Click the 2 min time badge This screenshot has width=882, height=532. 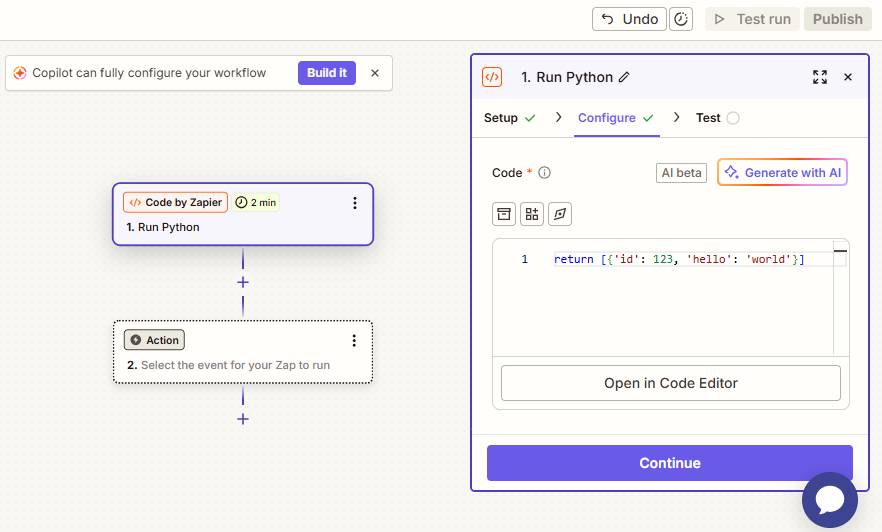pyautogui.click(x=256, y=202)
